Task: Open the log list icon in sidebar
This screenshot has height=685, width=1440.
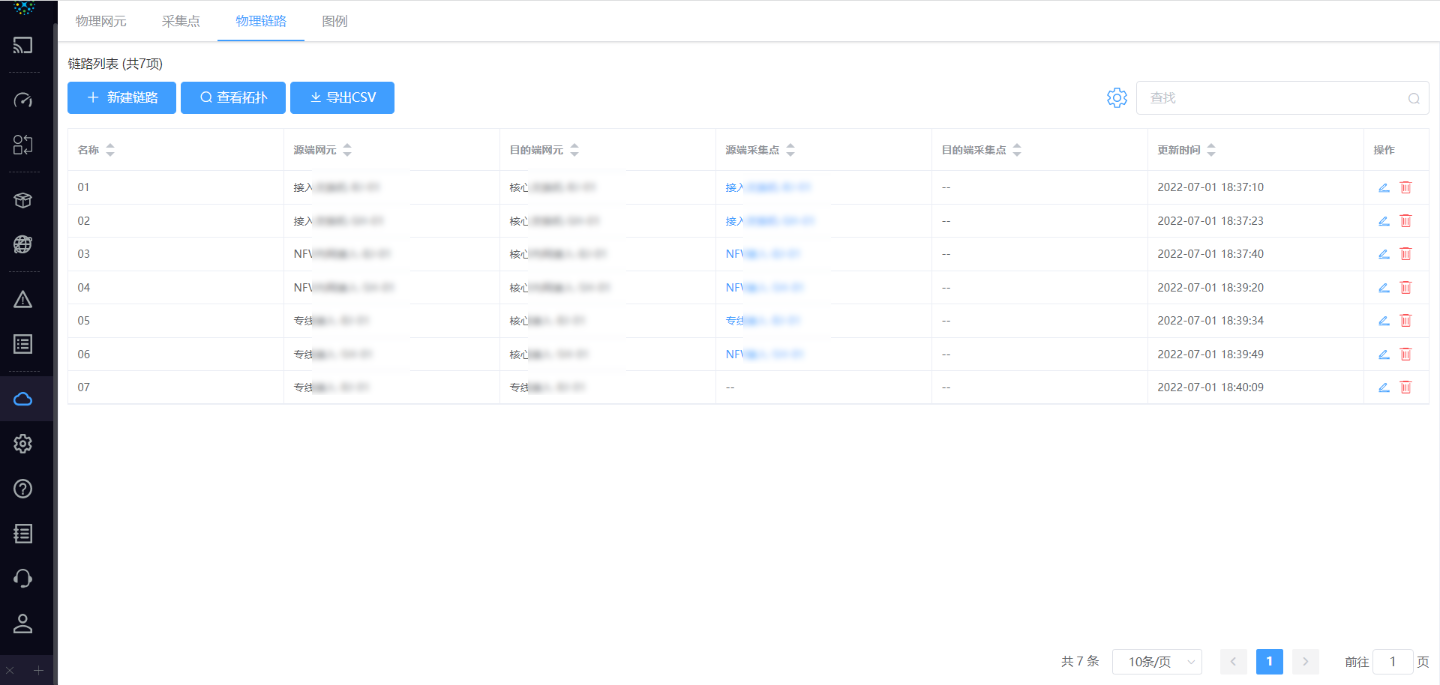Action: [x=22, y=533]
